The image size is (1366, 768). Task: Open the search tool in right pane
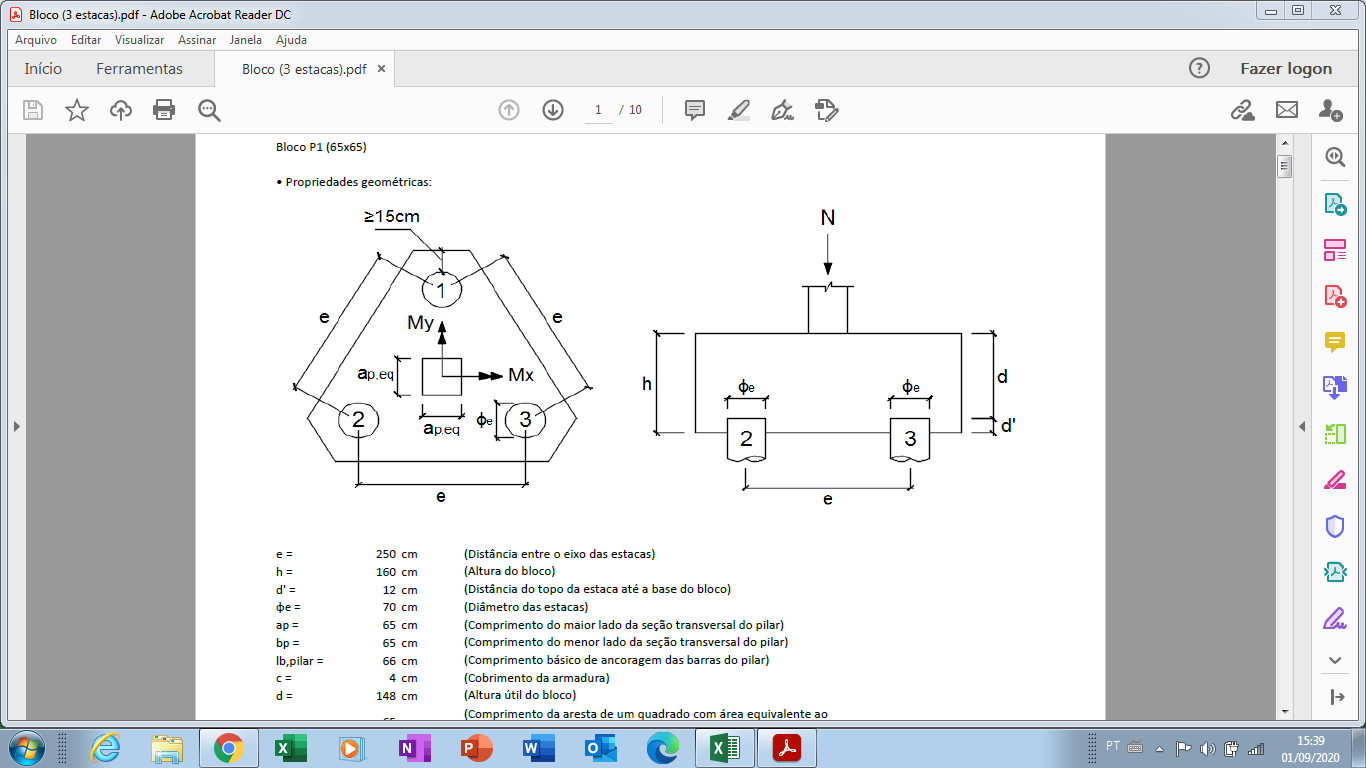click(1335, 157)
